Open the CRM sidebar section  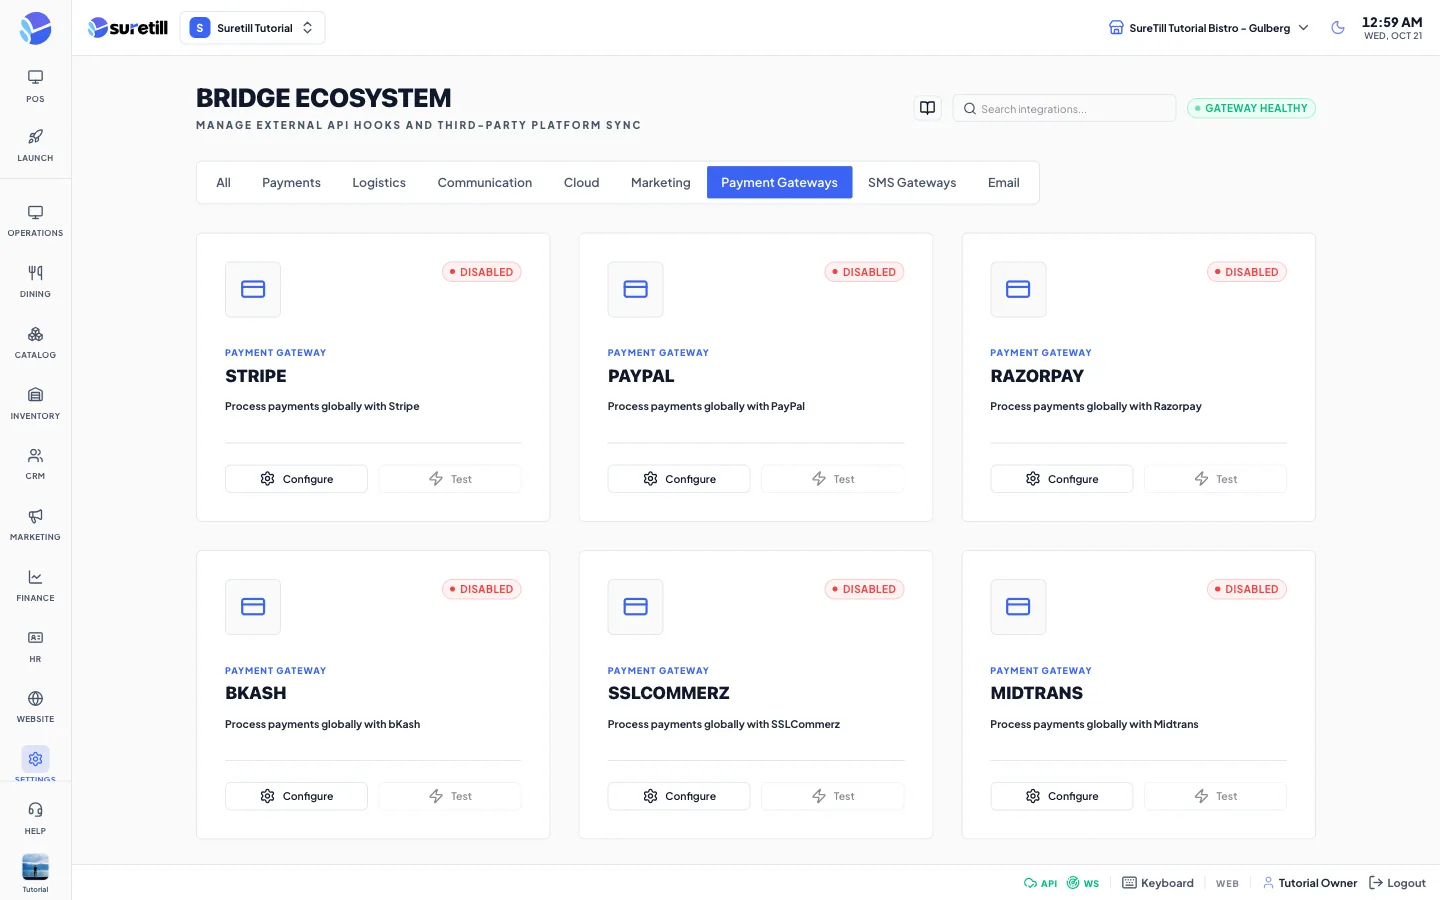(35, 464)
